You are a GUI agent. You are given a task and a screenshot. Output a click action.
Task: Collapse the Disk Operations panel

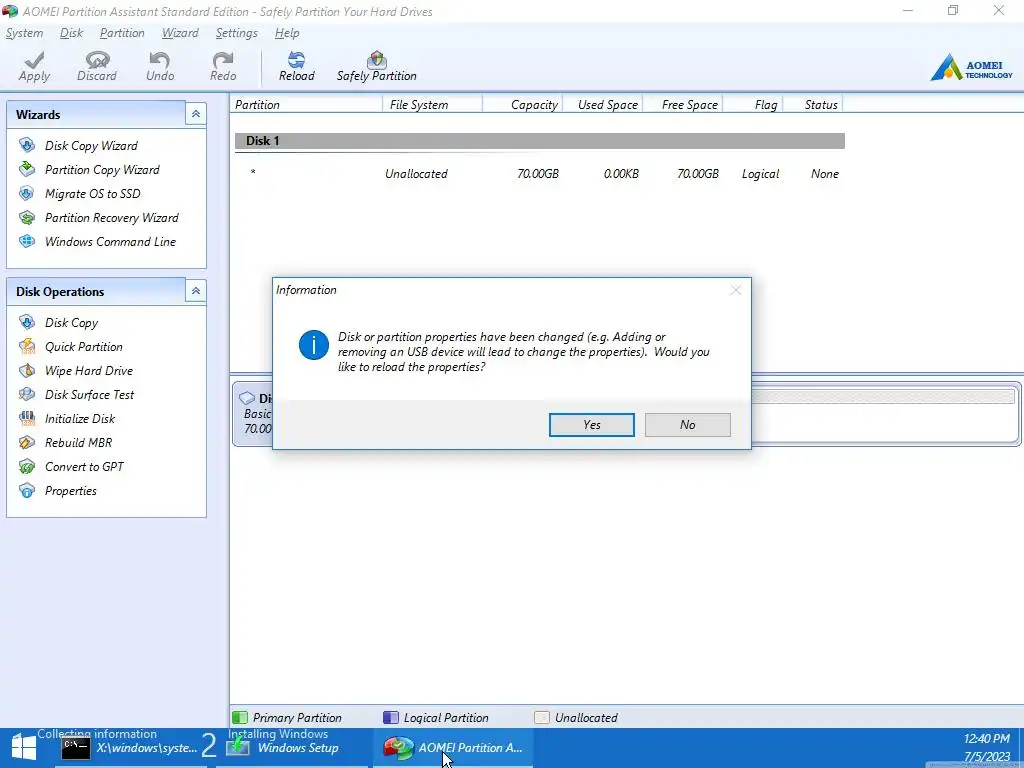pyautogui.click(x=195, y=291)
